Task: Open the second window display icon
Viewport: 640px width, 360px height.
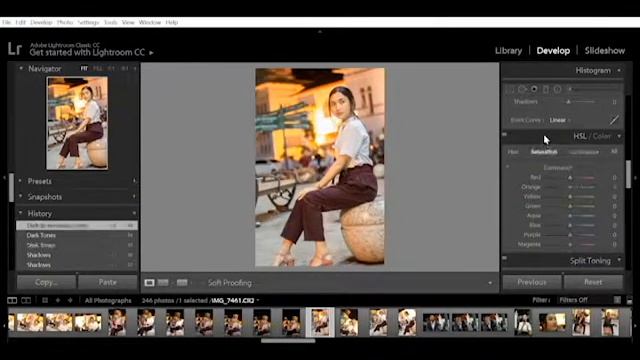Action: [26, 300]
